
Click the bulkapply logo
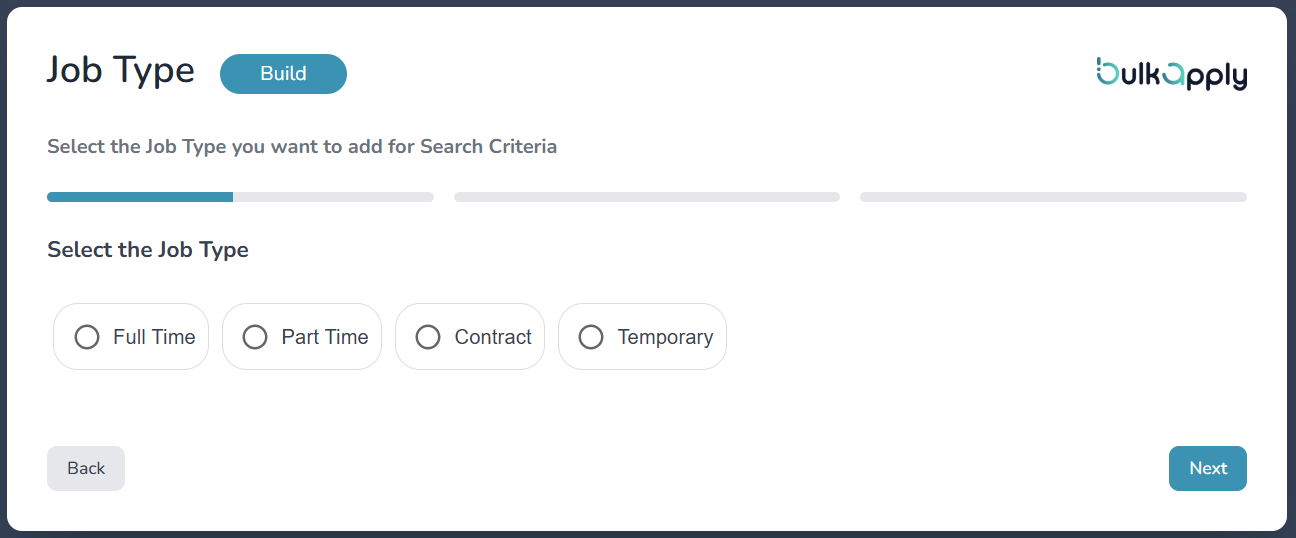click(x=1172, y=73)
